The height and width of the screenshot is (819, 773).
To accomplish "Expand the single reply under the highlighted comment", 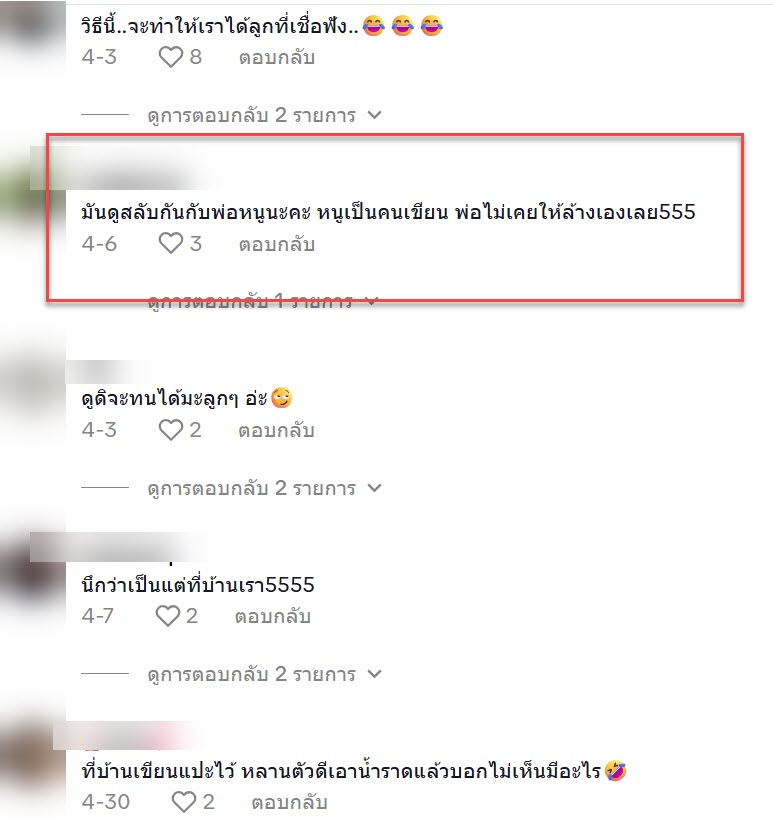I will tap(250, 301).
